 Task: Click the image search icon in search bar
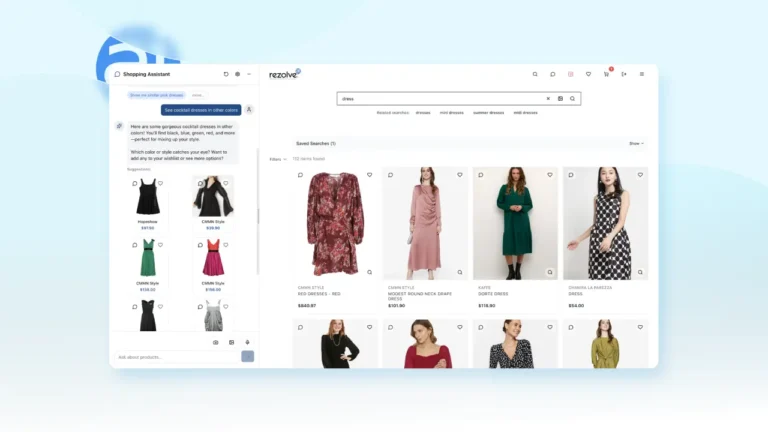560,99
